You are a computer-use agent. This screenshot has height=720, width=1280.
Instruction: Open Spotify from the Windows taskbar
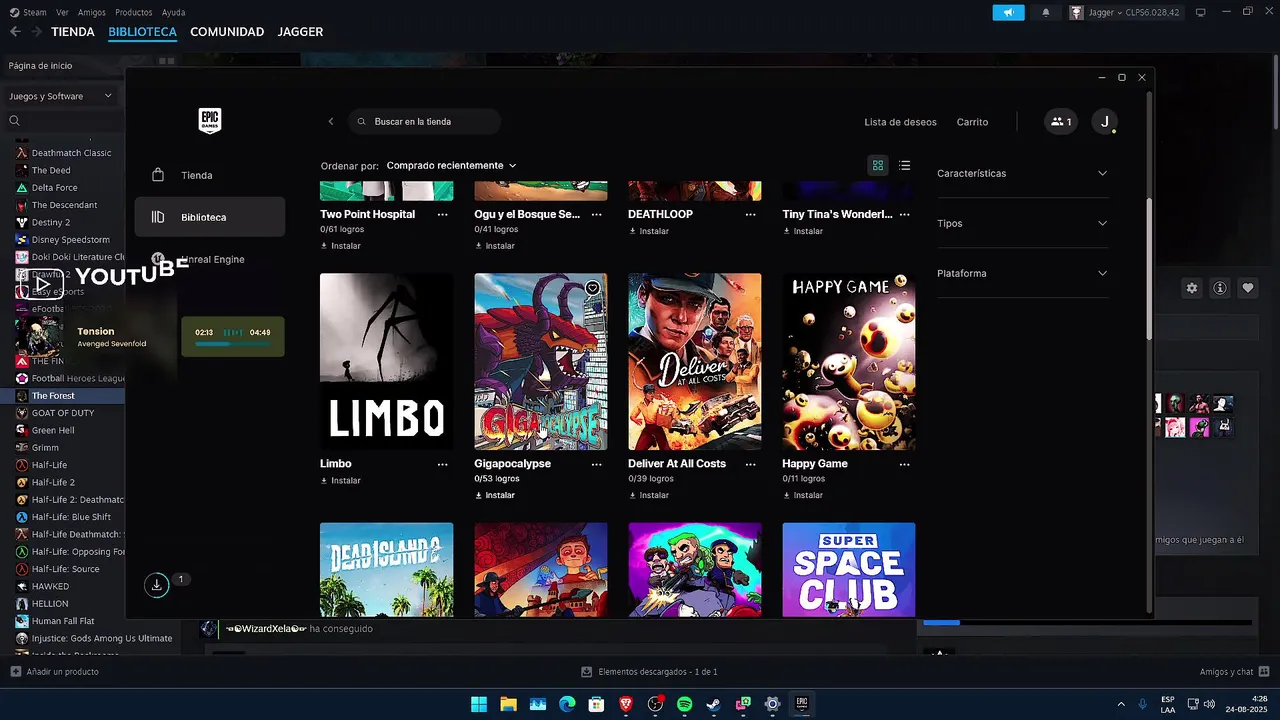[x=684, y=704]
